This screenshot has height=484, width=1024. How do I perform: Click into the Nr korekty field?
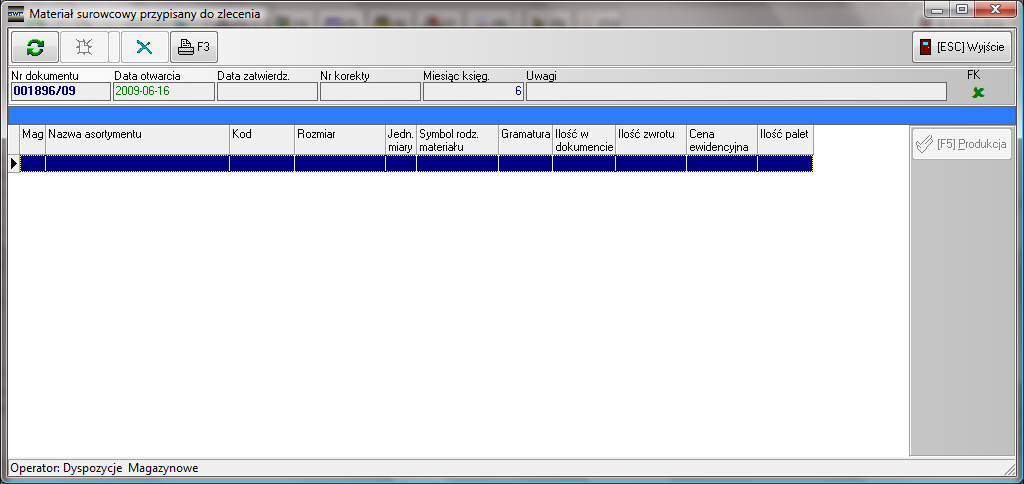(x=369, y=92)
